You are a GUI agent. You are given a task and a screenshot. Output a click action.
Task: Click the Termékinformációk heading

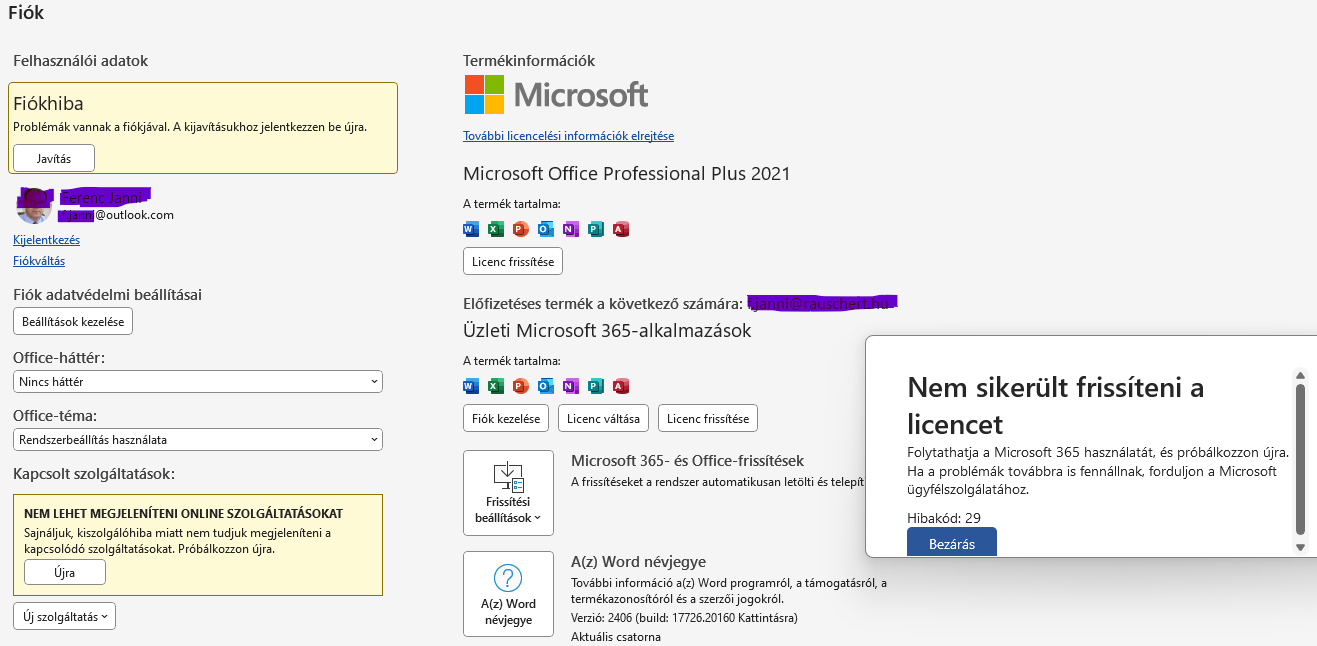(529, 61)
